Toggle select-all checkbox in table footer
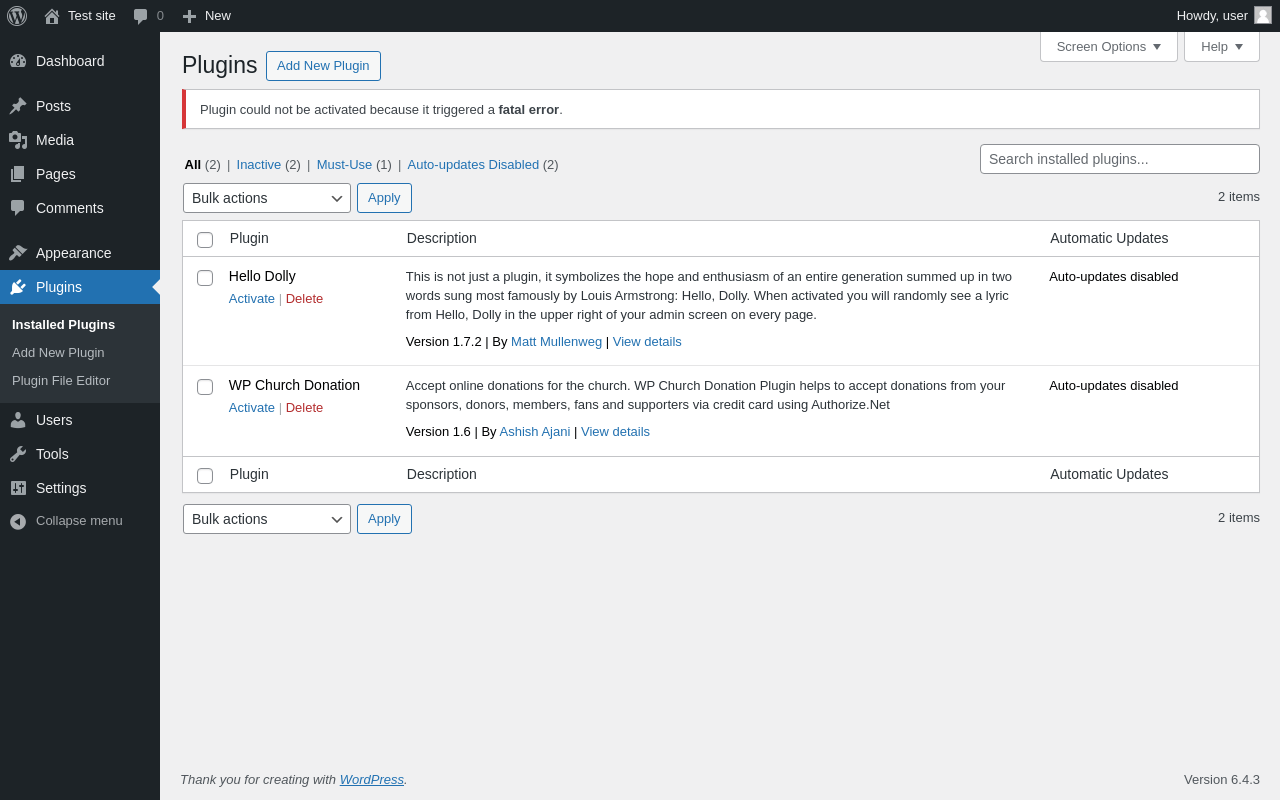Screen dimensions: 1280x800 205,476
